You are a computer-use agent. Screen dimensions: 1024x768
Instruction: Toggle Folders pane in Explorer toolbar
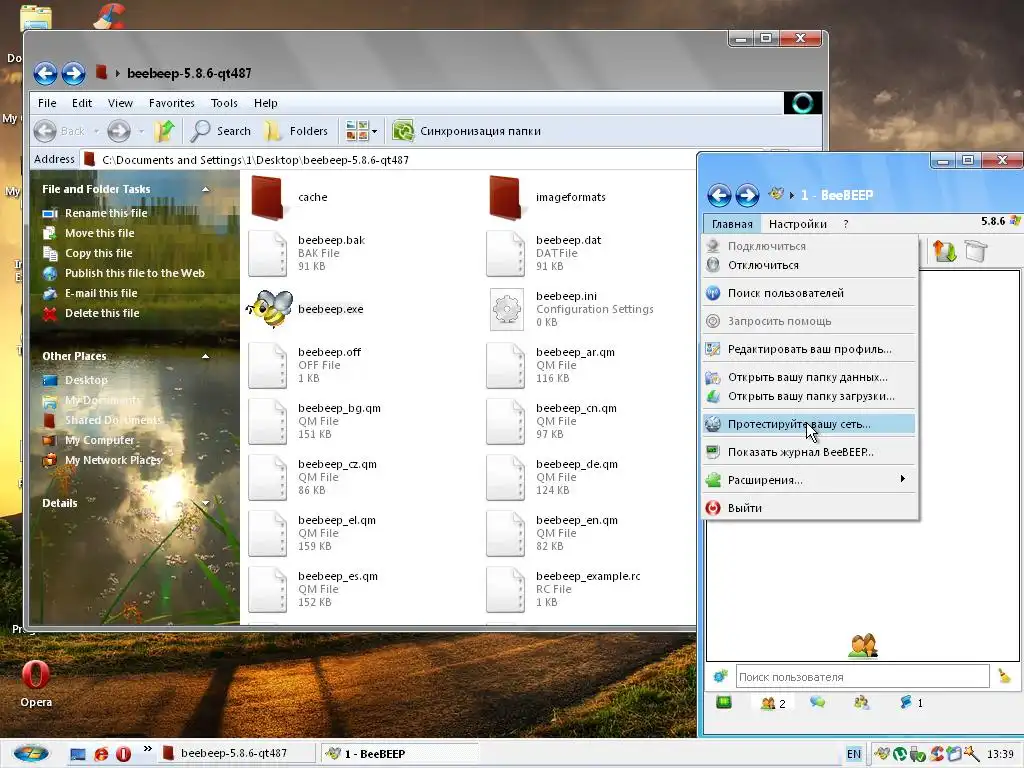pos(296,131)
